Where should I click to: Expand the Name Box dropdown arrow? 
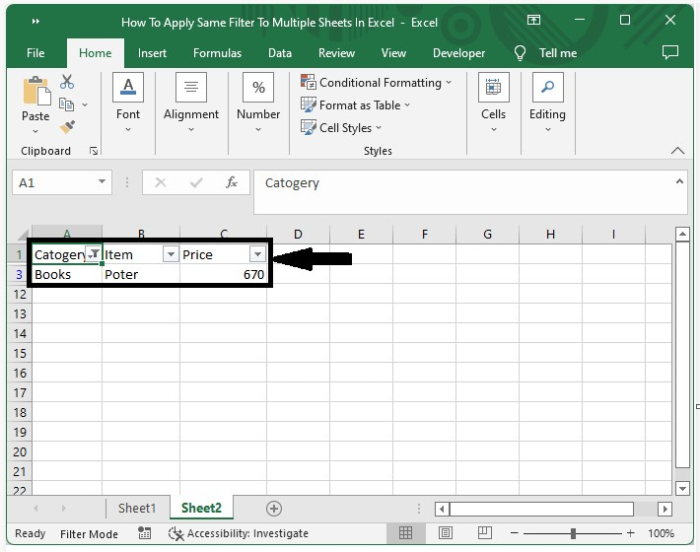point(102,182)
